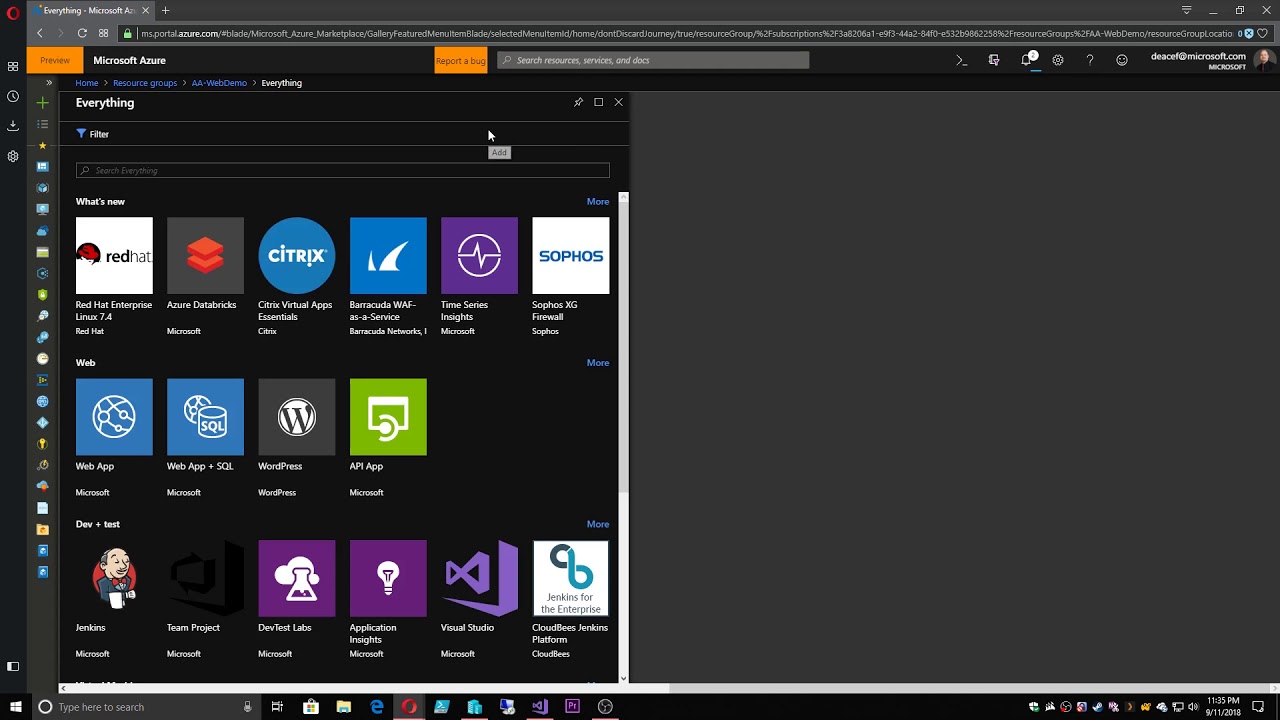Click the Filter button

[93, 134]
